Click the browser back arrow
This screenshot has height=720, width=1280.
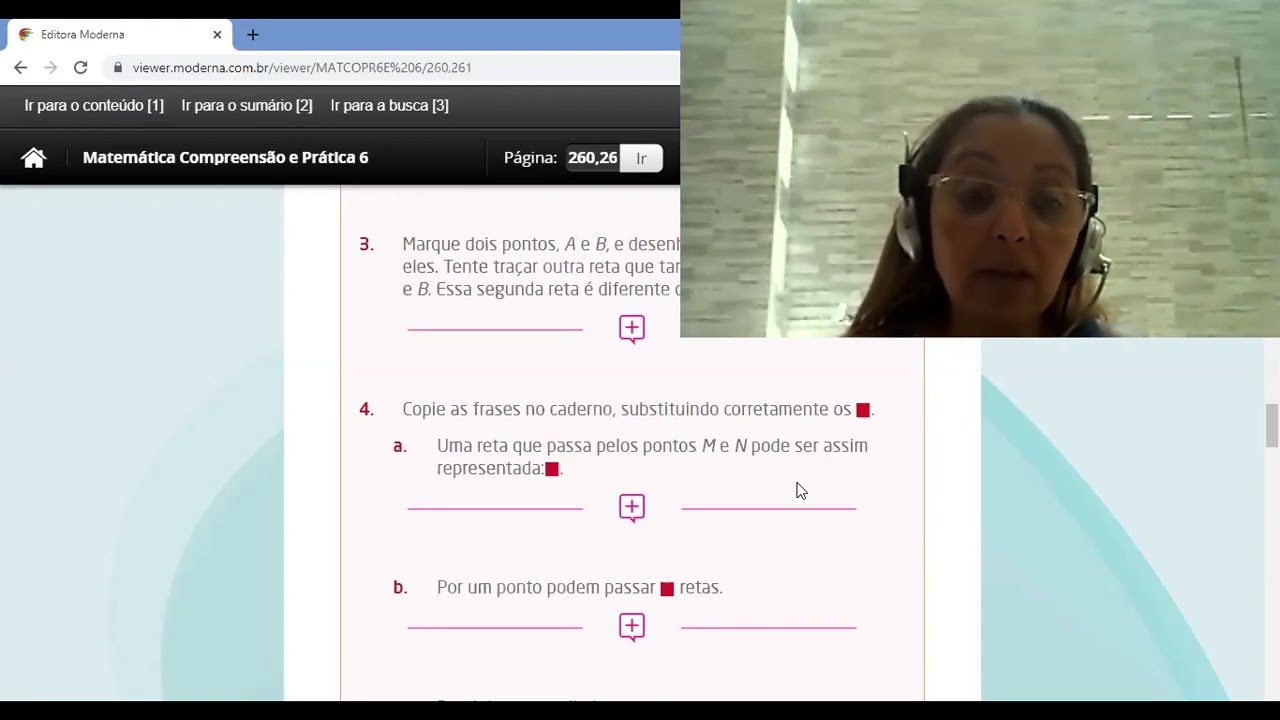21,68
